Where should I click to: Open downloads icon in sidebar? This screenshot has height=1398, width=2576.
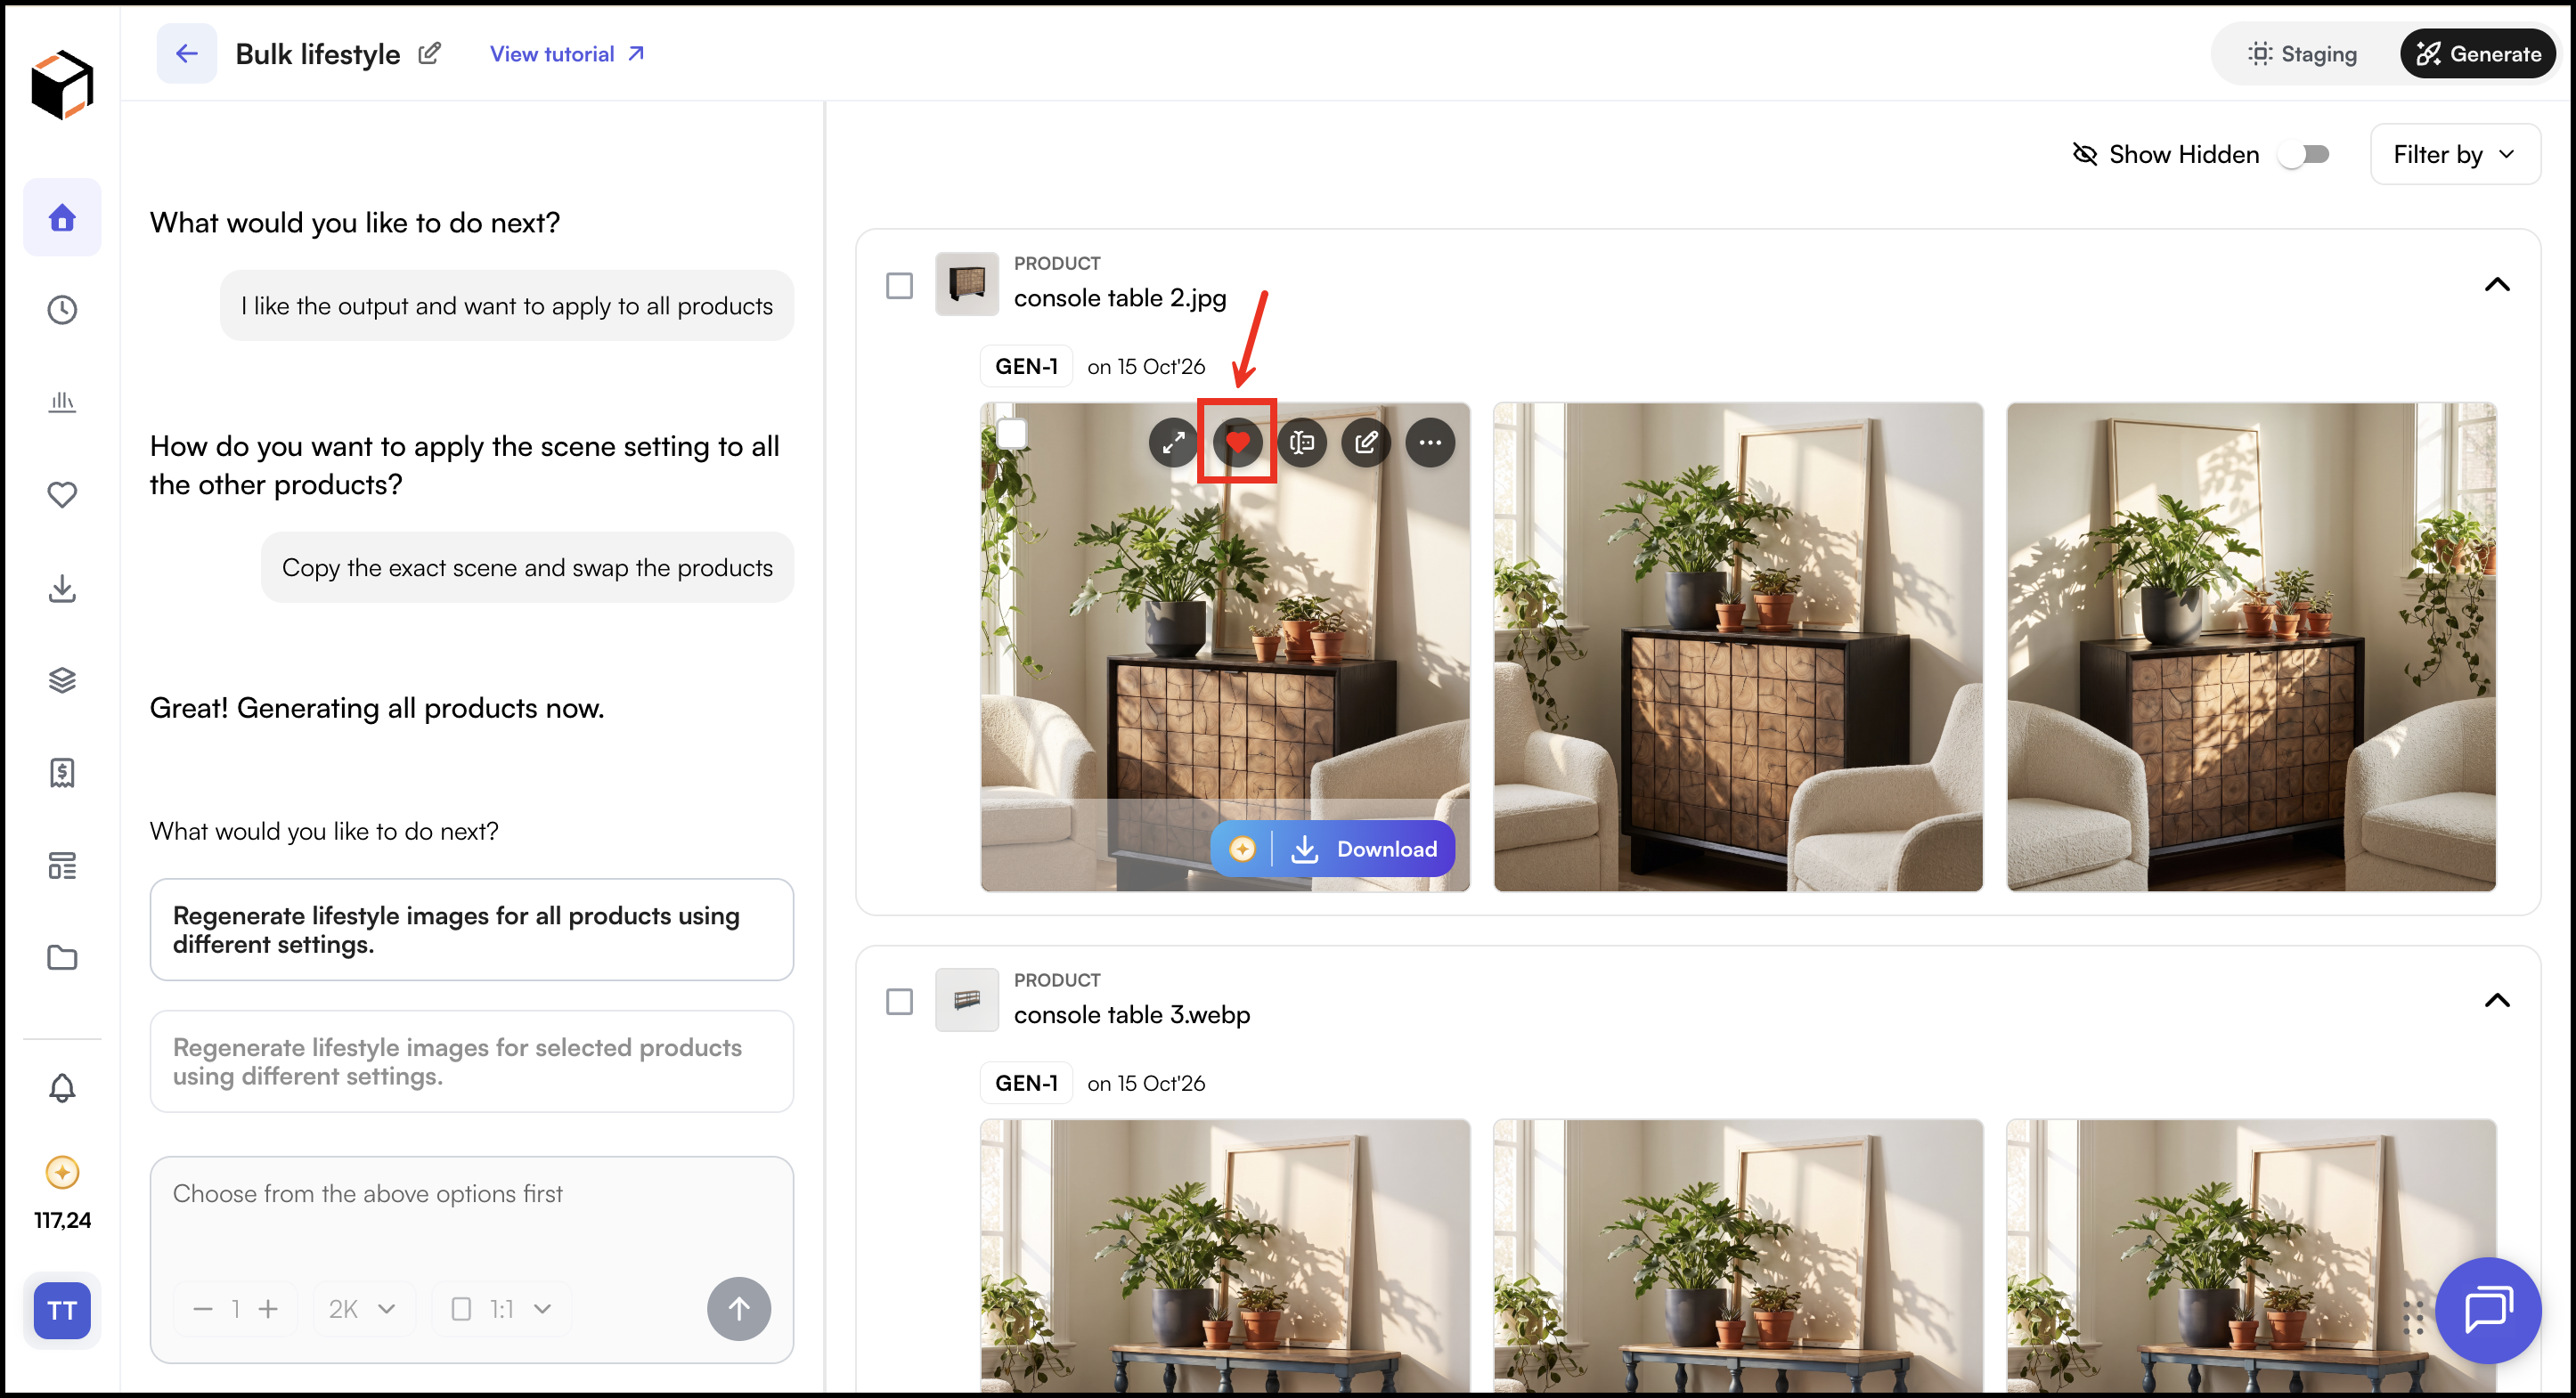click(x=62, y=588)
